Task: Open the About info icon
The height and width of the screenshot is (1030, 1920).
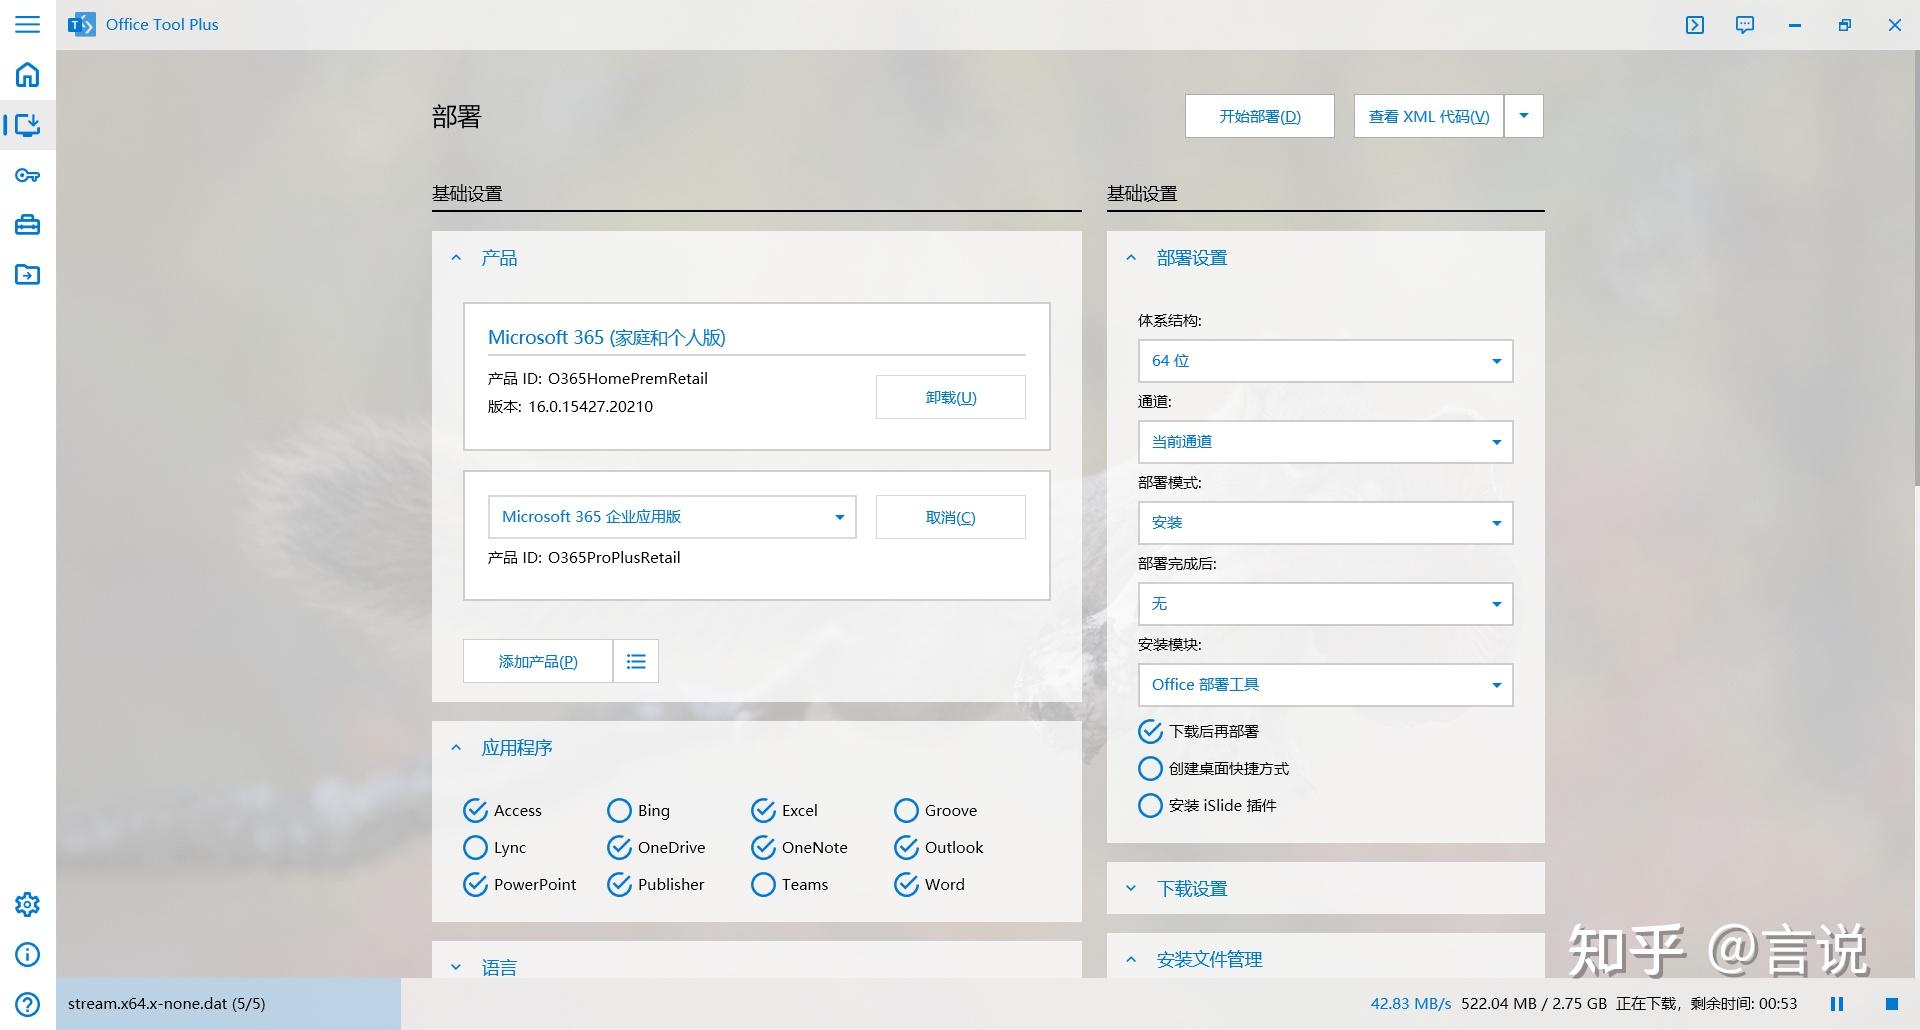Action: pyautogui.click(x=27, y=955)
